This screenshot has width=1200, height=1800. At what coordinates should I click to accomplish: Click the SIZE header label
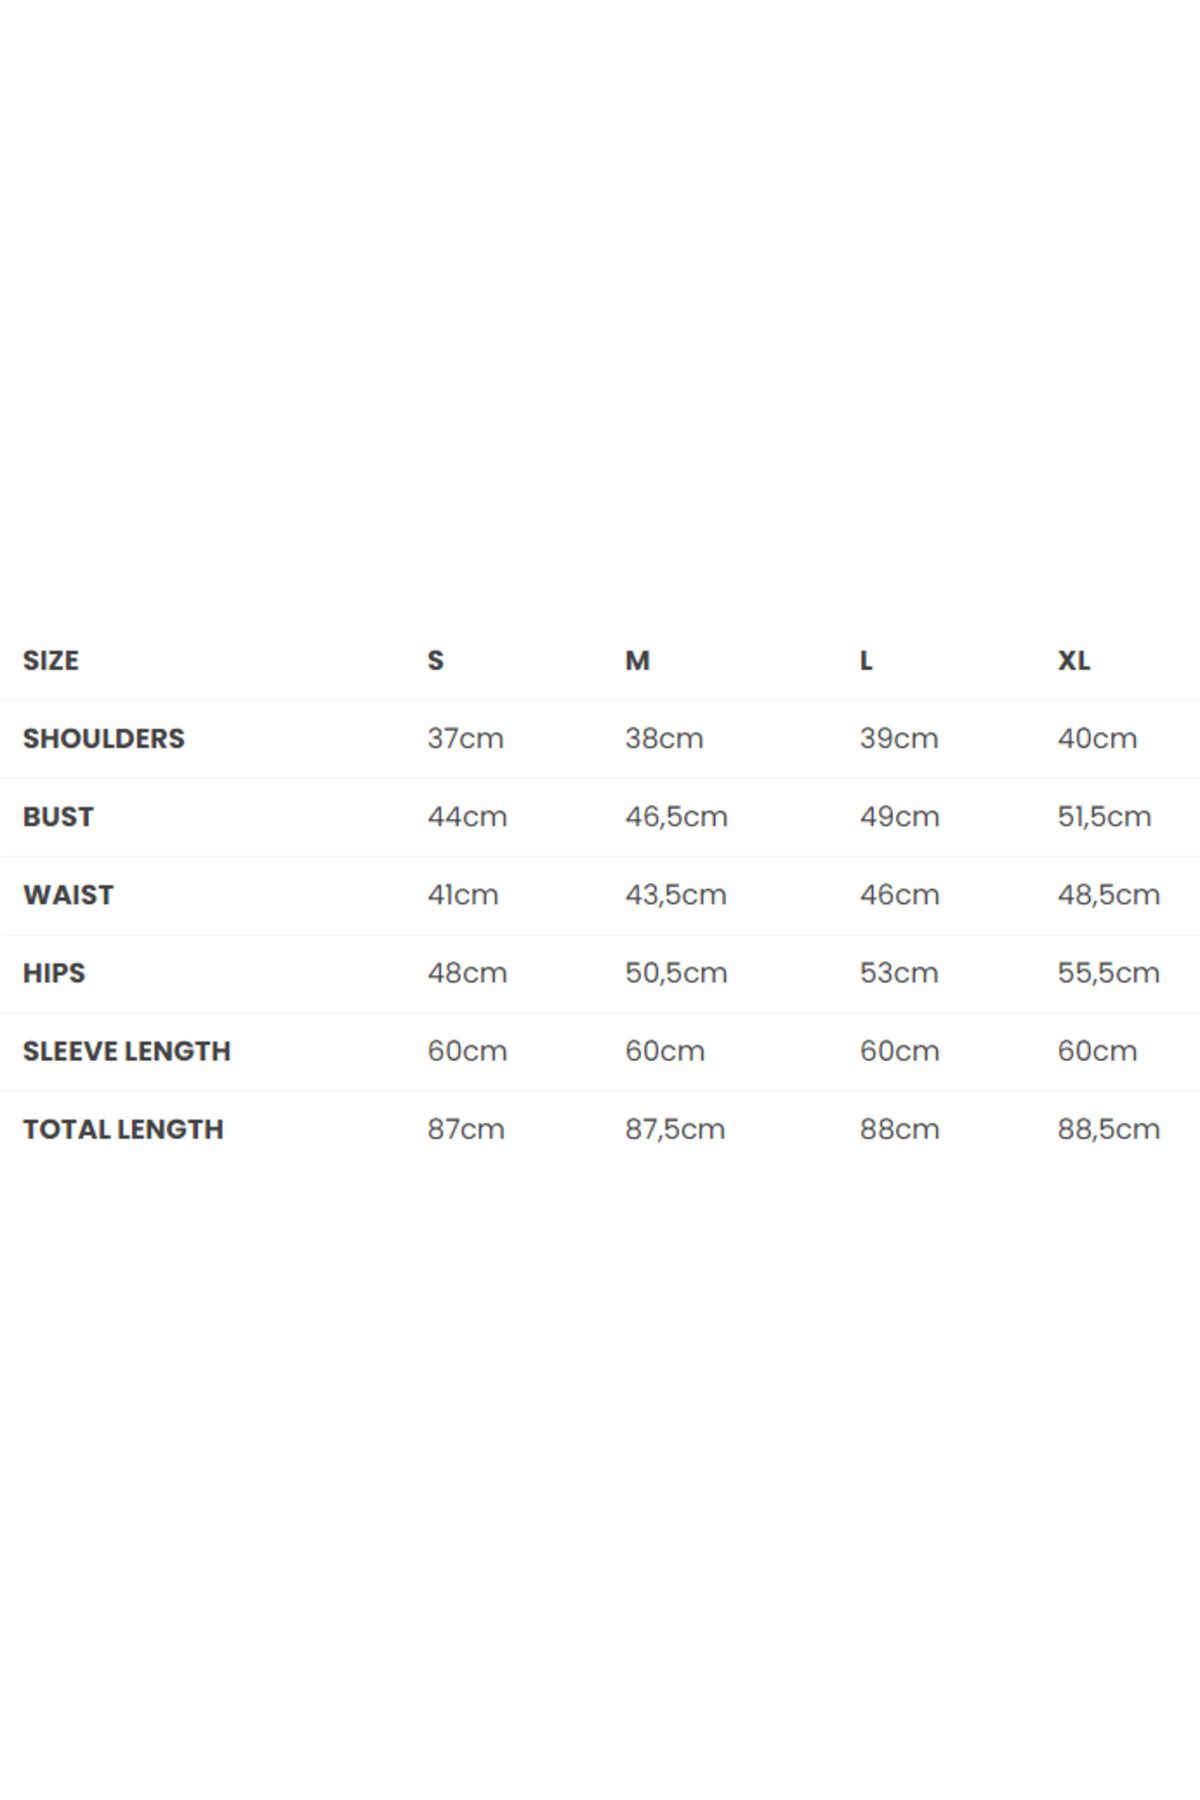[51, 661]
